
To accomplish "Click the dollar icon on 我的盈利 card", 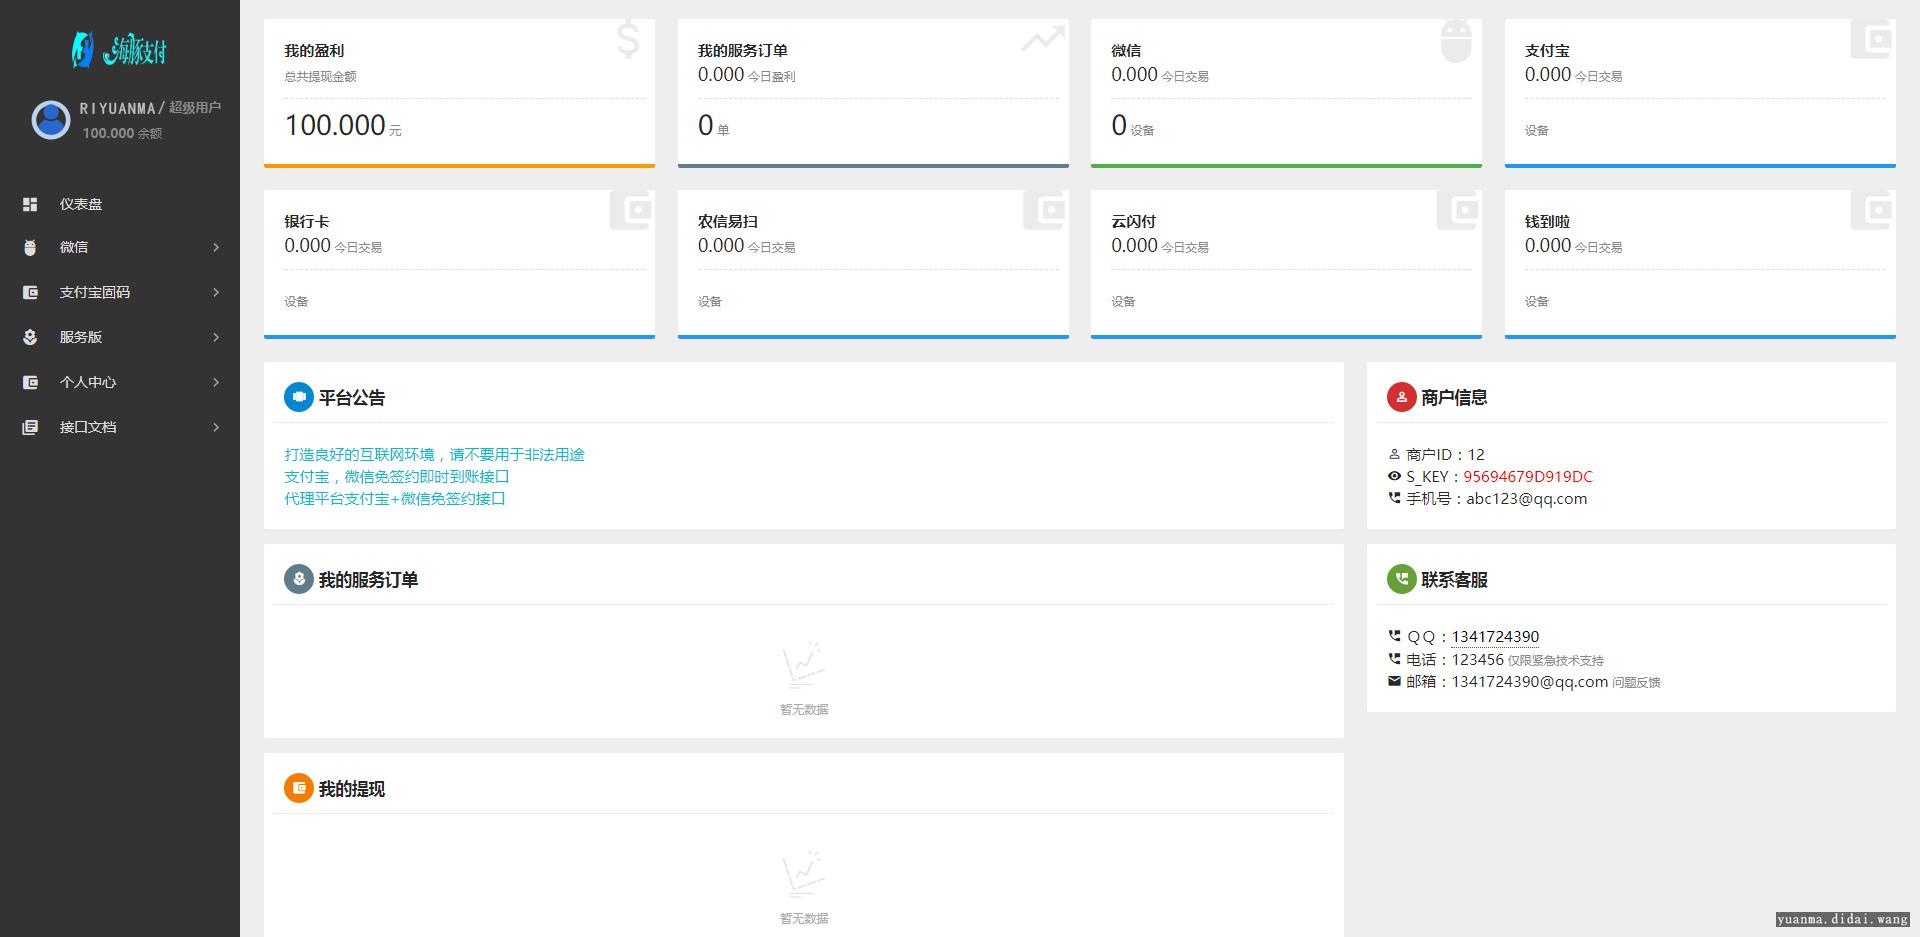I will (628, 40).
